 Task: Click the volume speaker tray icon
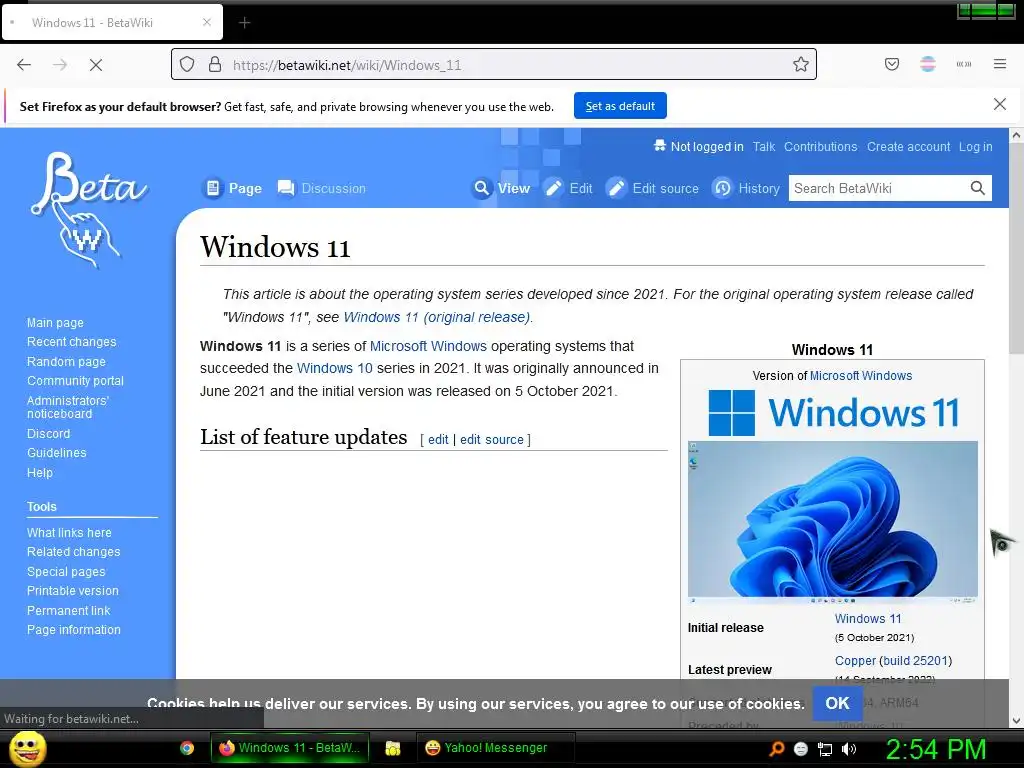(849, 749)
